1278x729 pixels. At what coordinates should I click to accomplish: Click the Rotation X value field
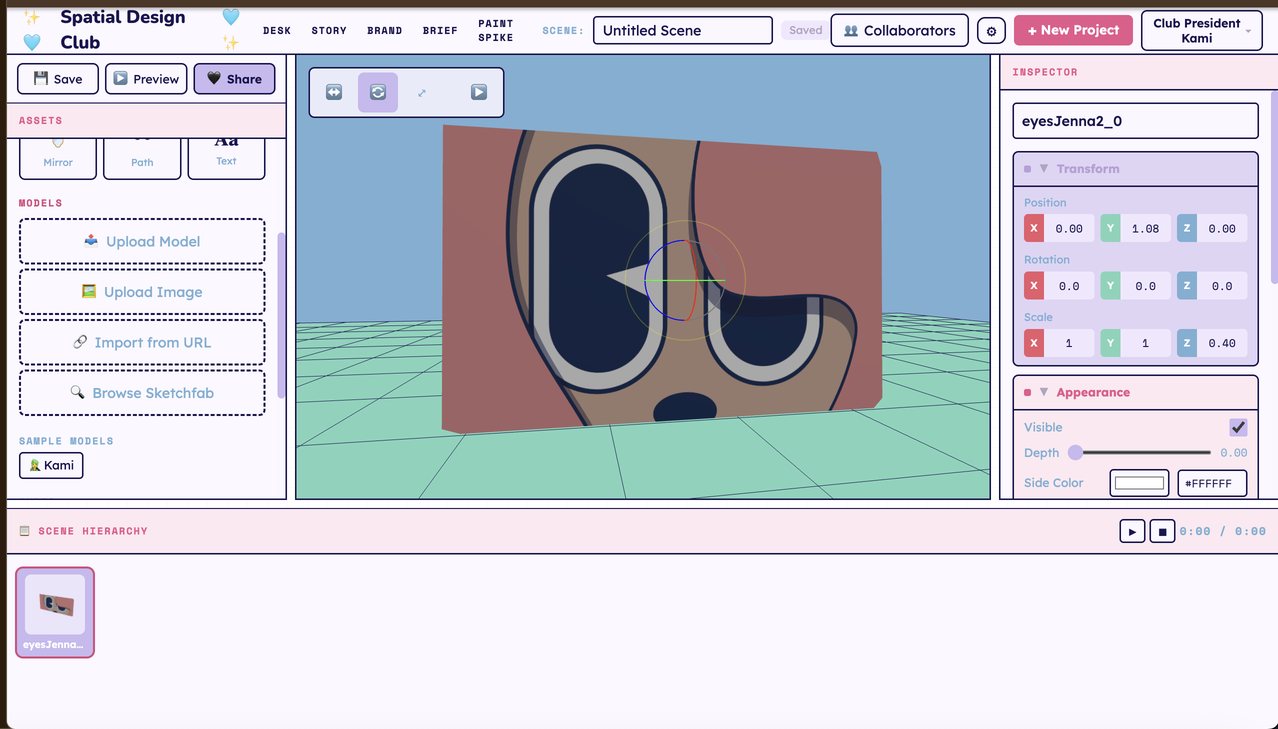click(1069, 286)
